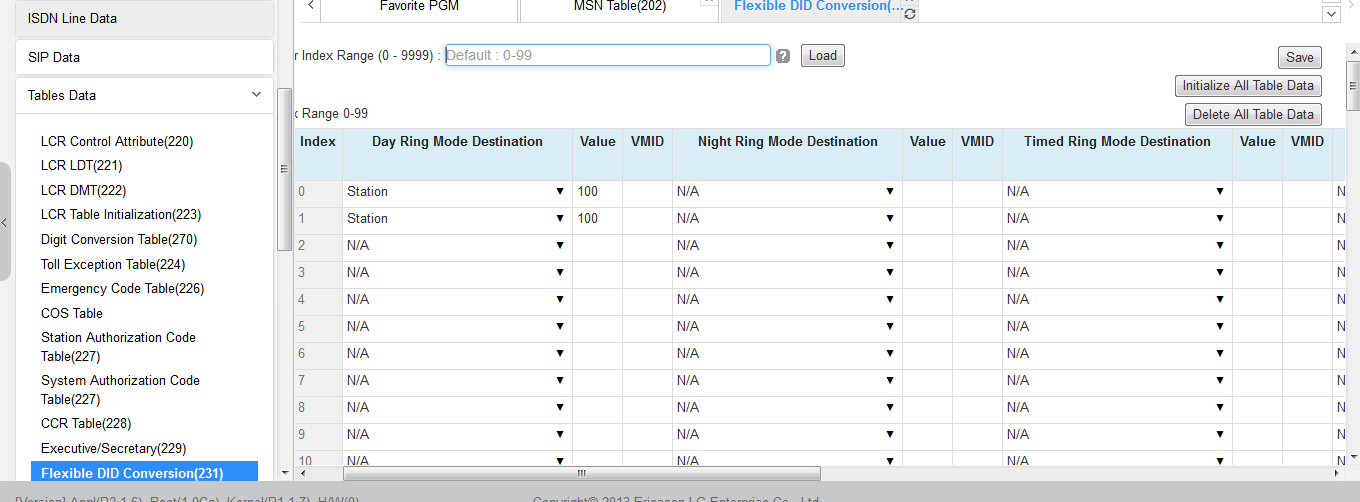Viewport: 1360px width, 502px height.
Task: Click the horizontal scrollbar under the table
Action: coord(581,473)
